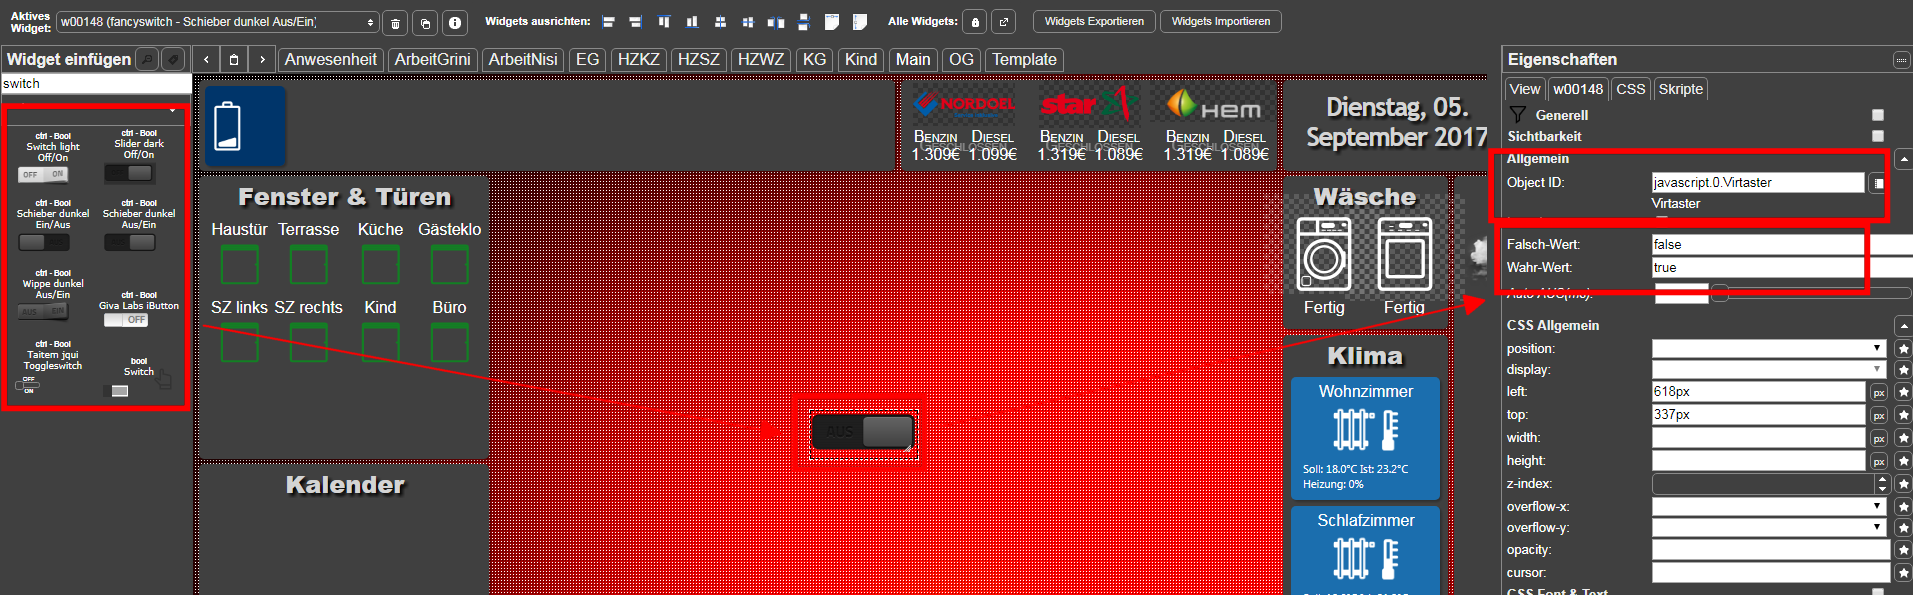1913x595 pixels.
Task: Click px unit button next to left field
Action: click(1879, 392)
